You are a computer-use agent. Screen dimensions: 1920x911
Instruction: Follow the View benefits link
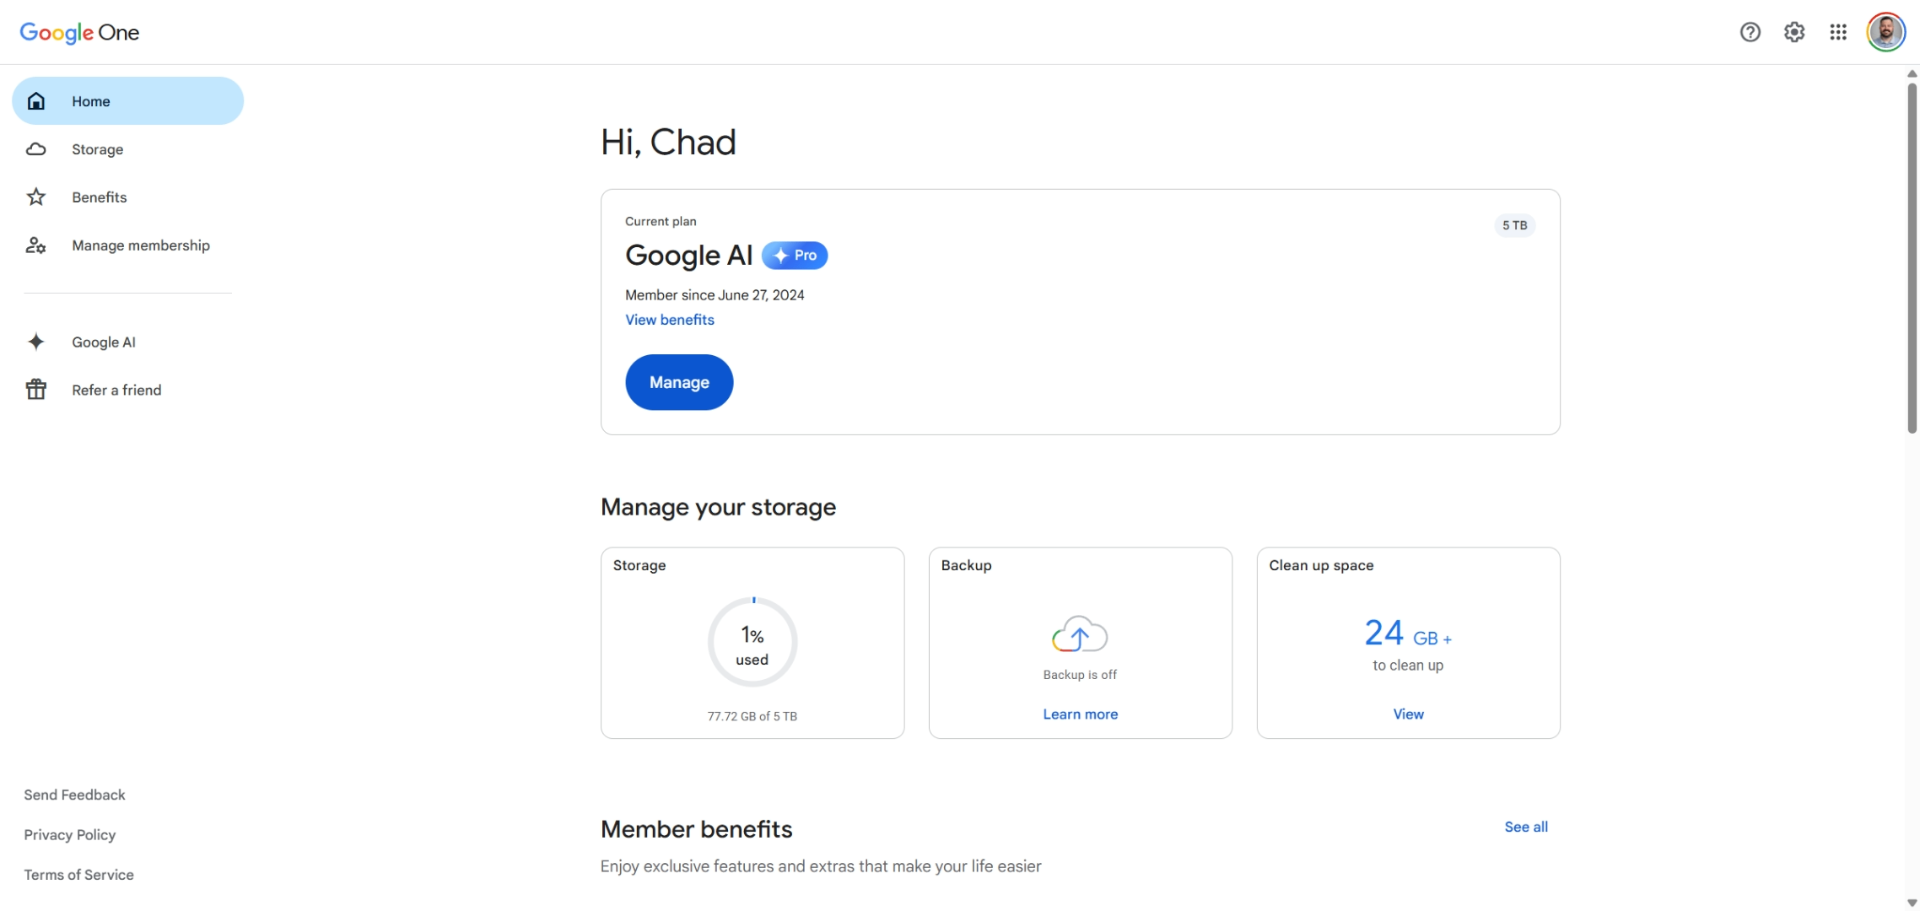670,320
